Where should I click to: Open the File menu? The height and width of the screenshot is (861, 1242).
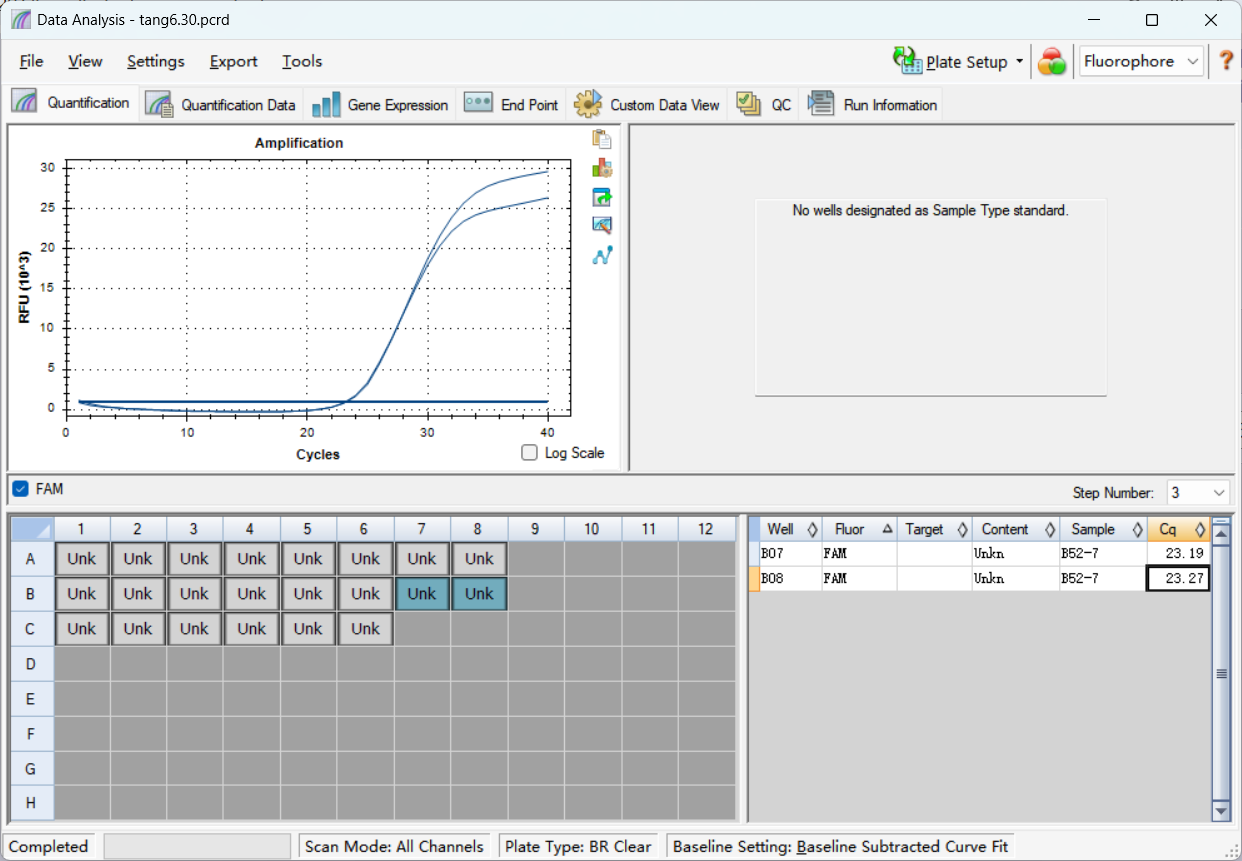[x=31, y=61]
